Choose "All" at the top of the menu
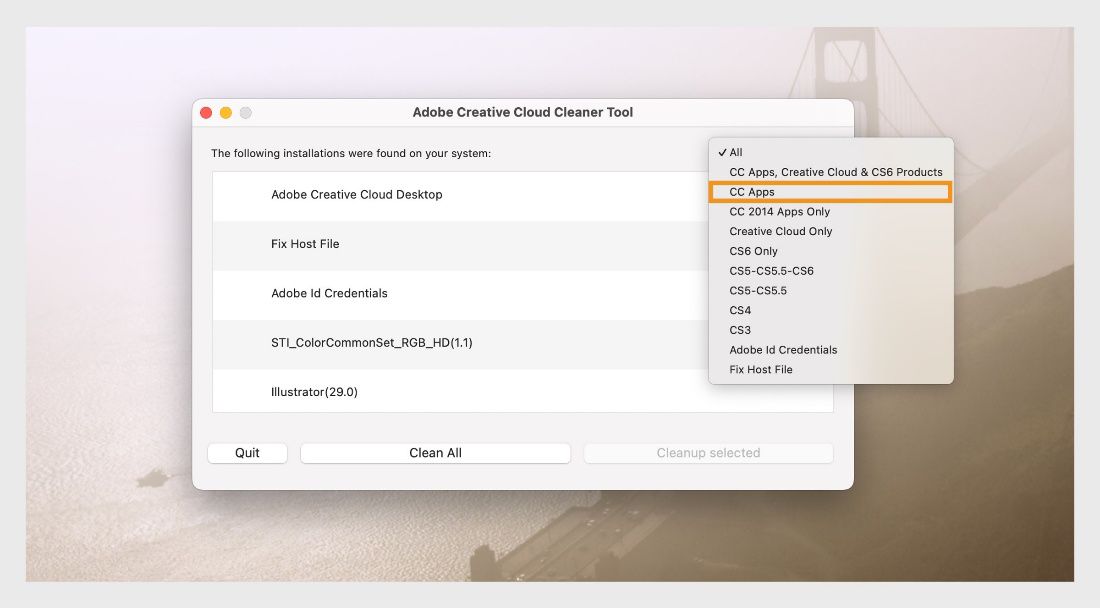Image resolution: width=1100 pixels, height=608 pixels. (736, 152)
